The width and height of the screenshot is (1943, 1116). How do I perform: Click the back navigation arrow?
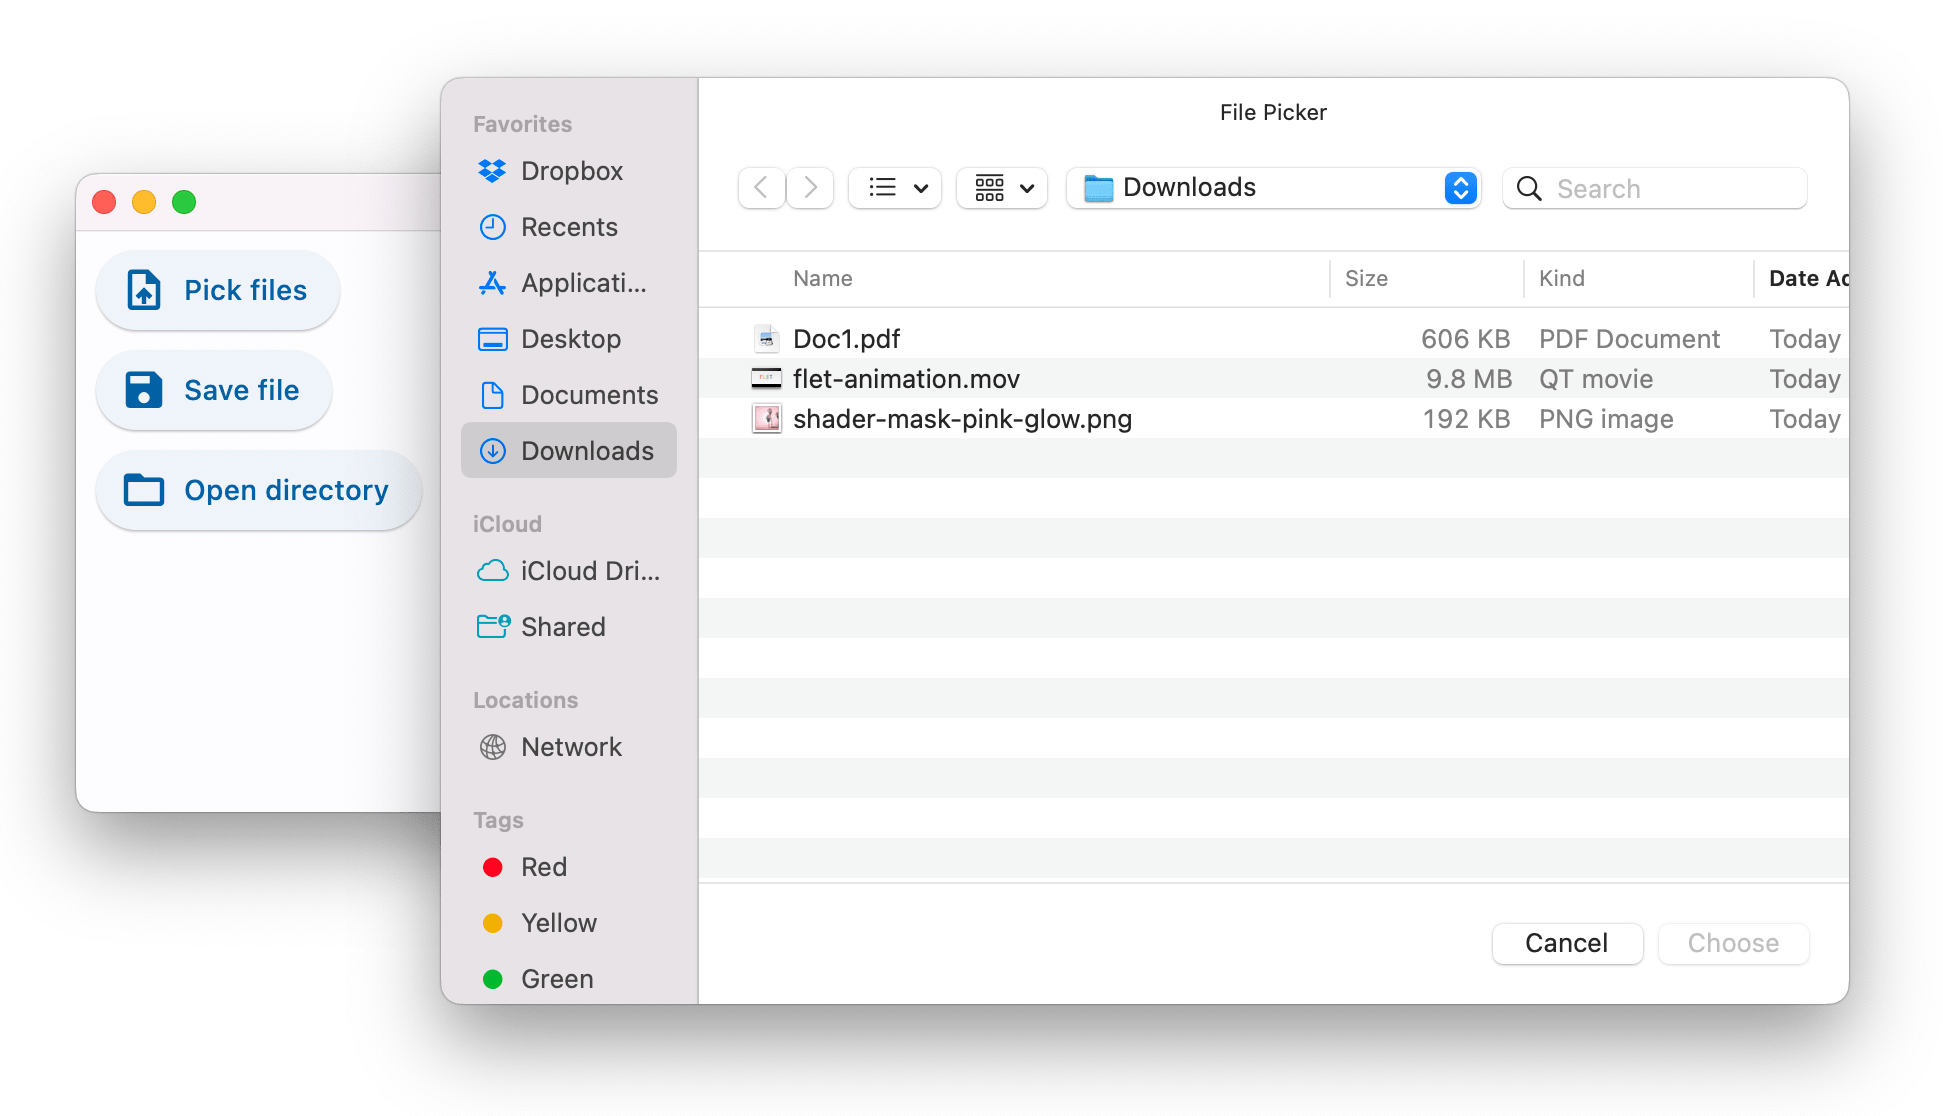(761, 188)
